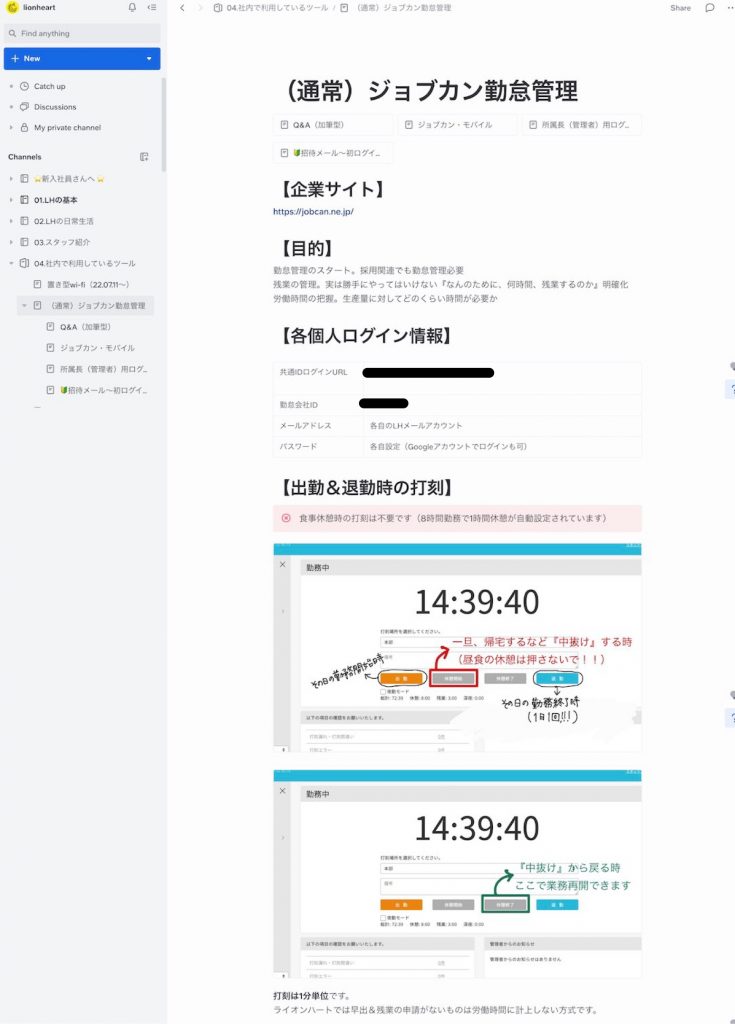Click the Channels section header

tap(25, 157)
